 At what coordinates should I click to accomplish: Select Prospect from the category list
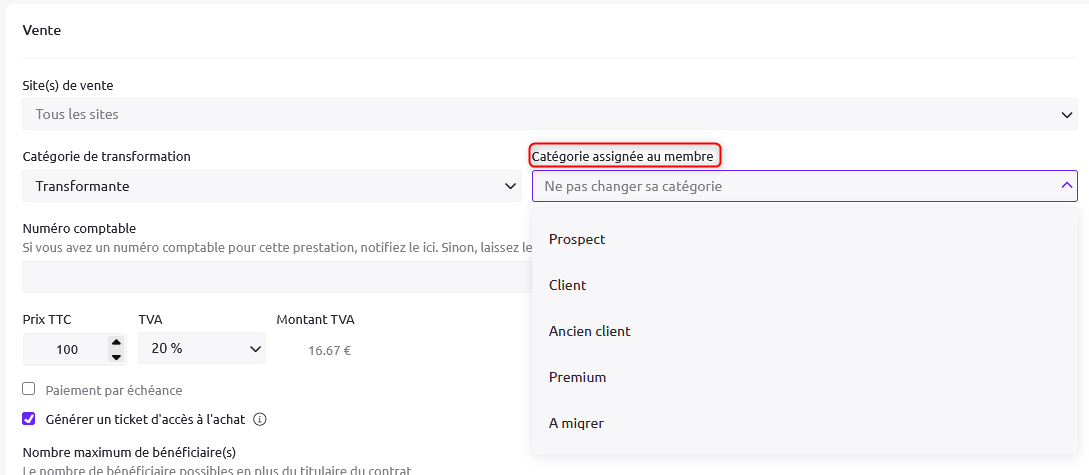(577, 239)
